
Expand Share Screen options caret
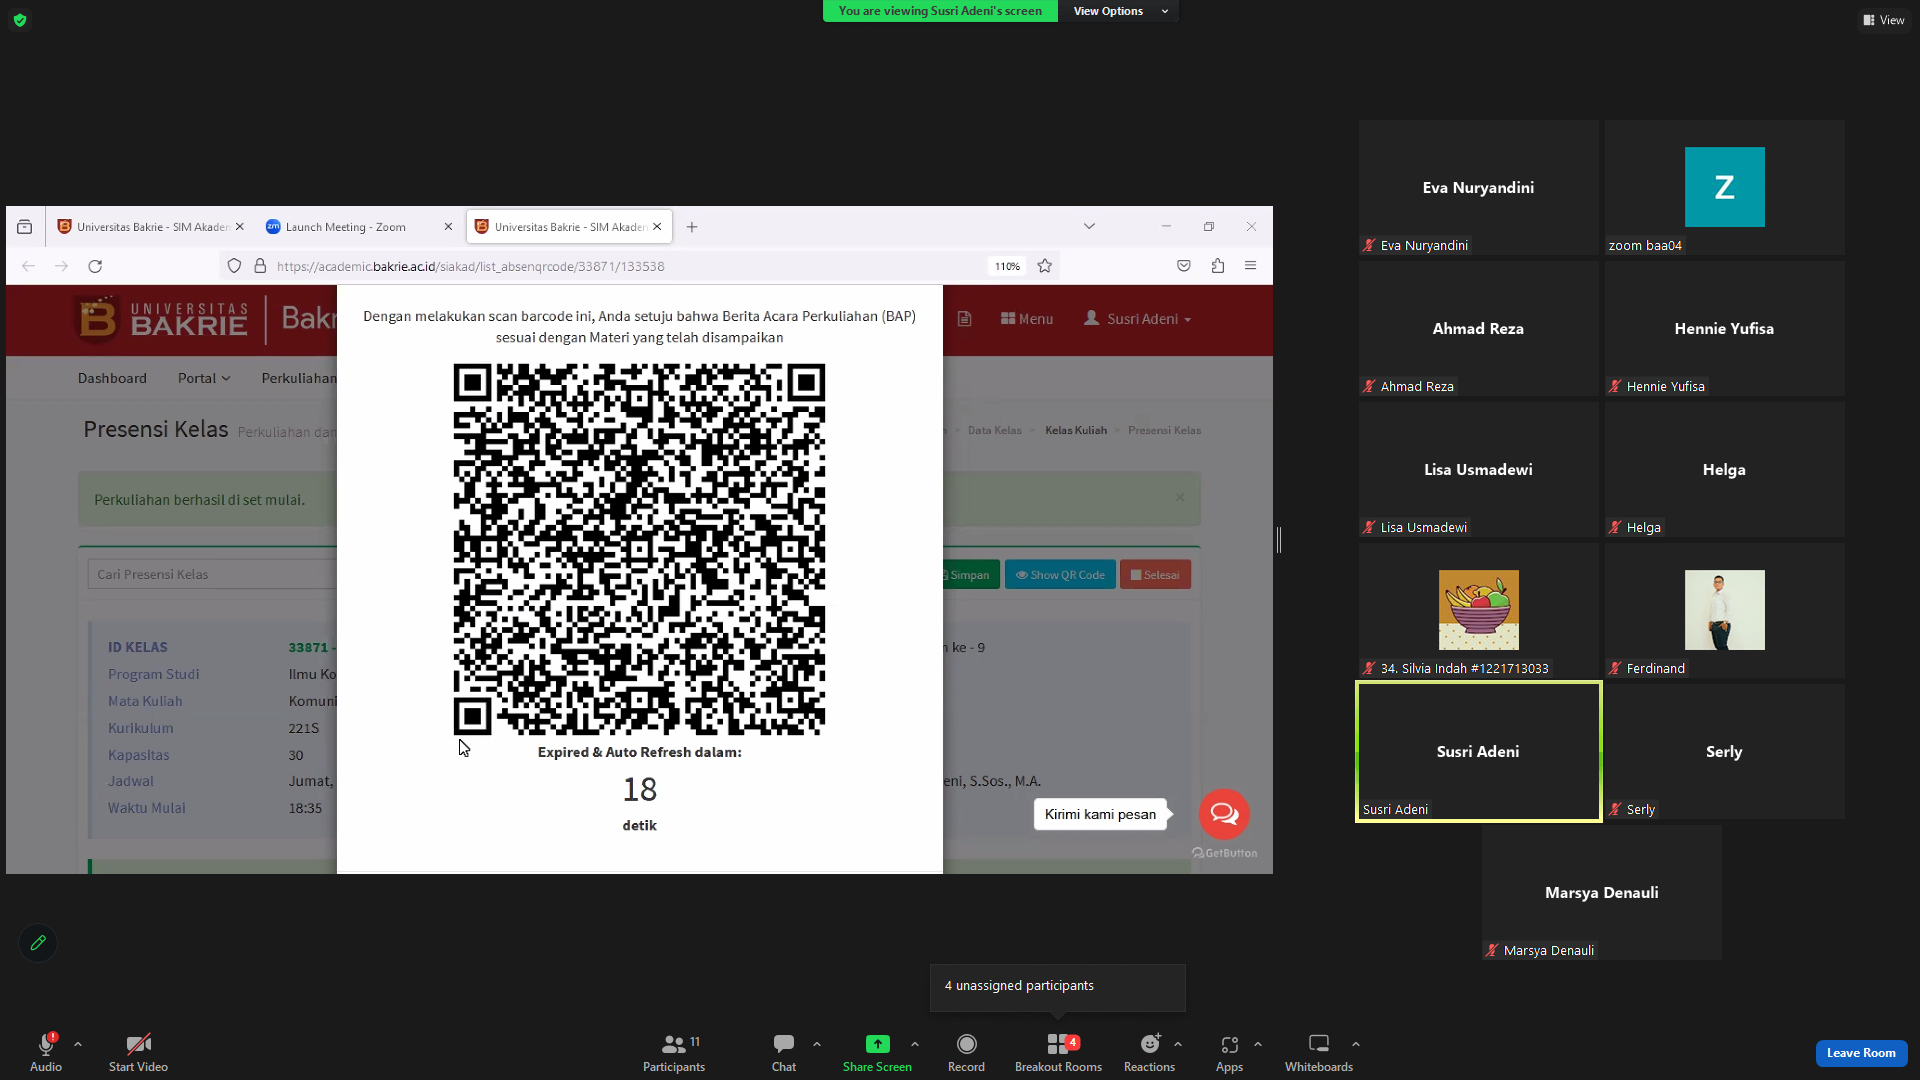[x=915, y=1044]
